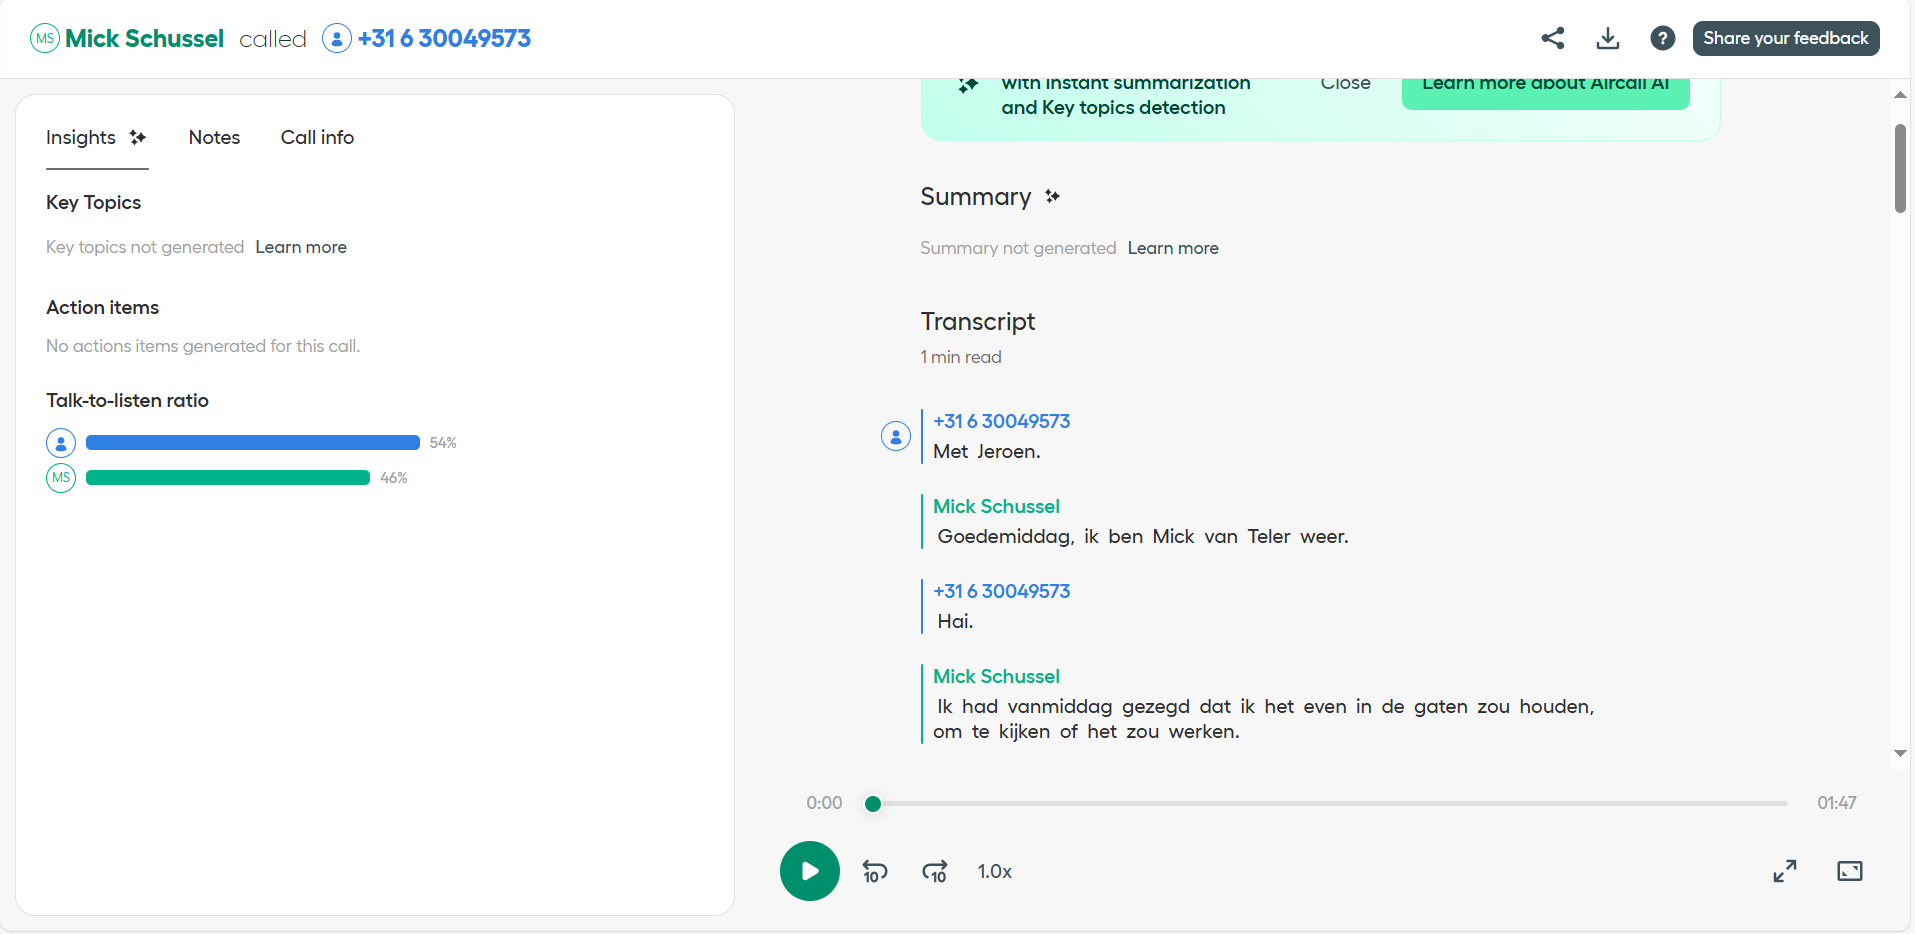Toggle the compact player view icon
1915x934 pixels.
click(x=1849, y=871)
